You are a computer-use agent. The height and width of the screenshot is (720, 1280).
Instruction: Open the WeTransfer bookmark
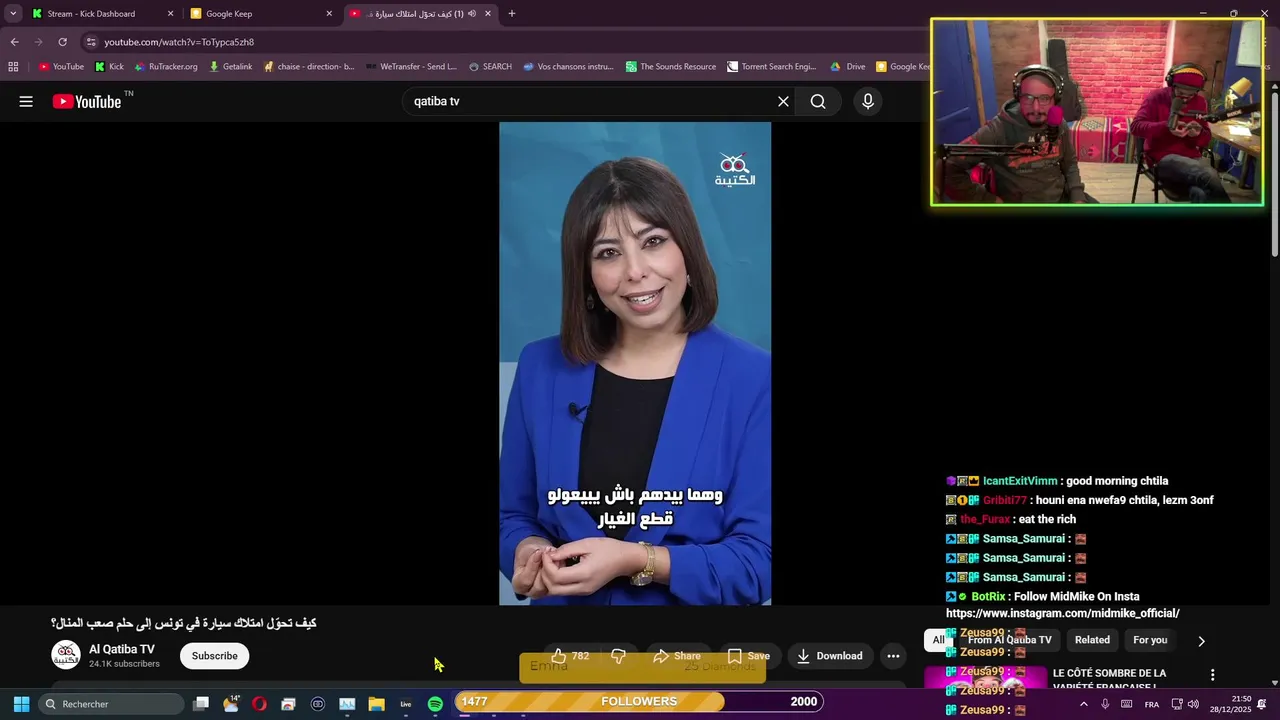411,67
